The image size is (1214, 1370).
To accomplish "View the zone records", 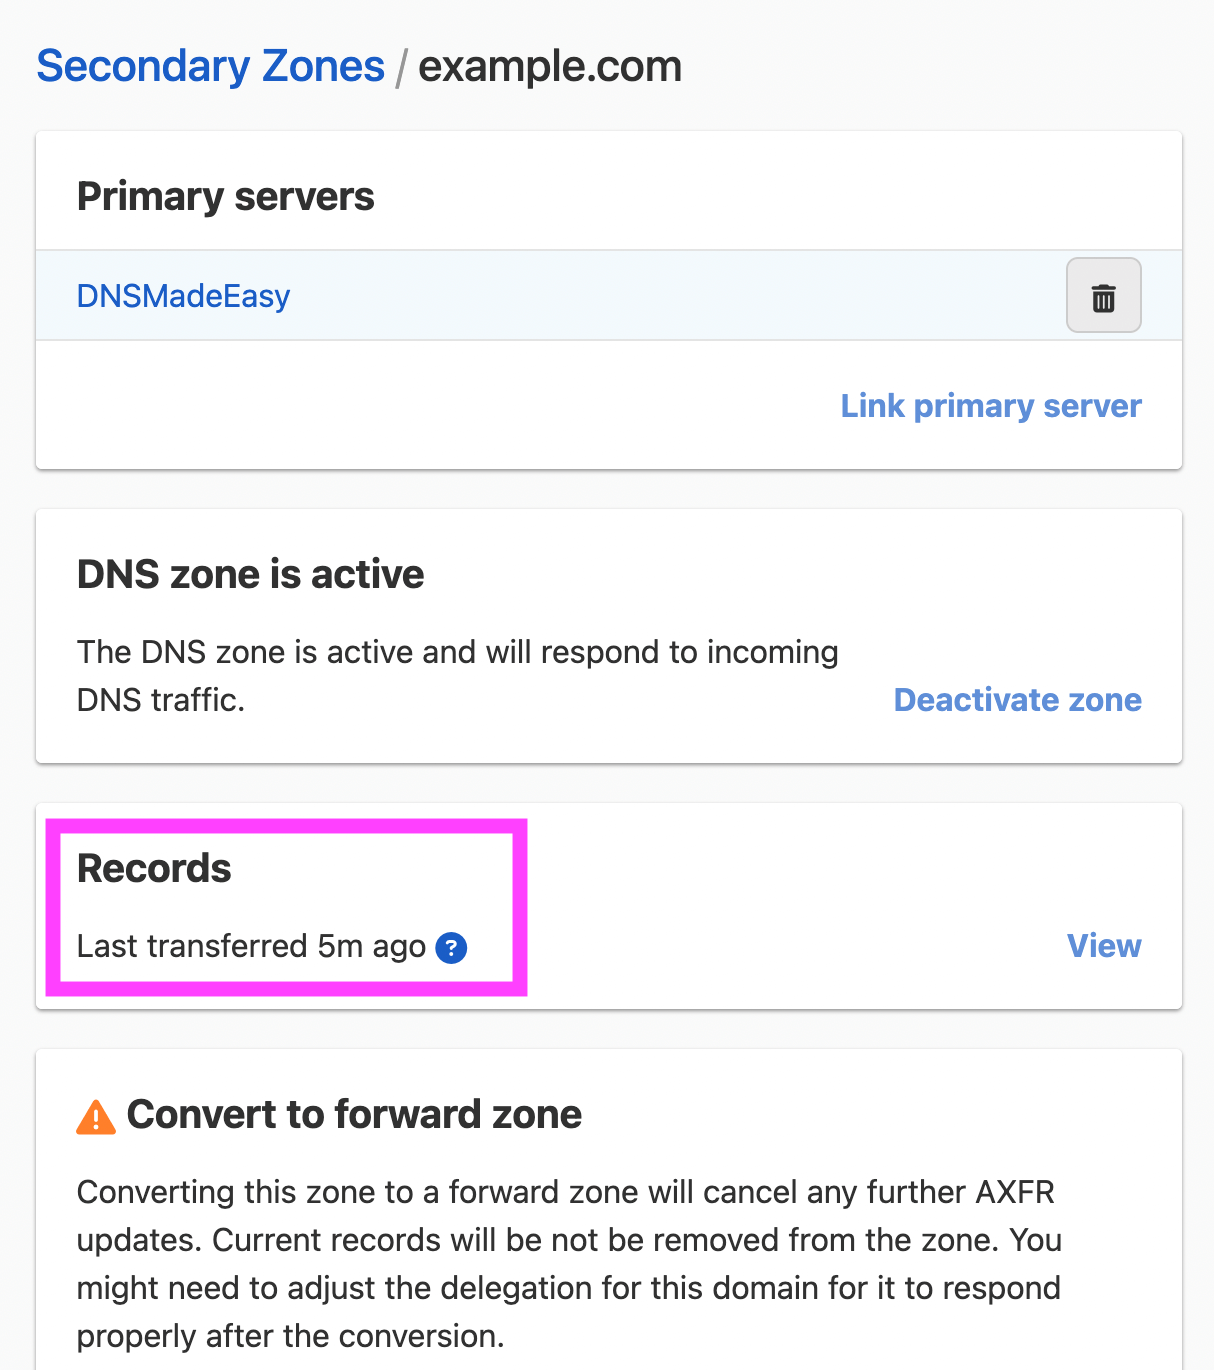I will pyautogui.click(x=1103, y=946).
